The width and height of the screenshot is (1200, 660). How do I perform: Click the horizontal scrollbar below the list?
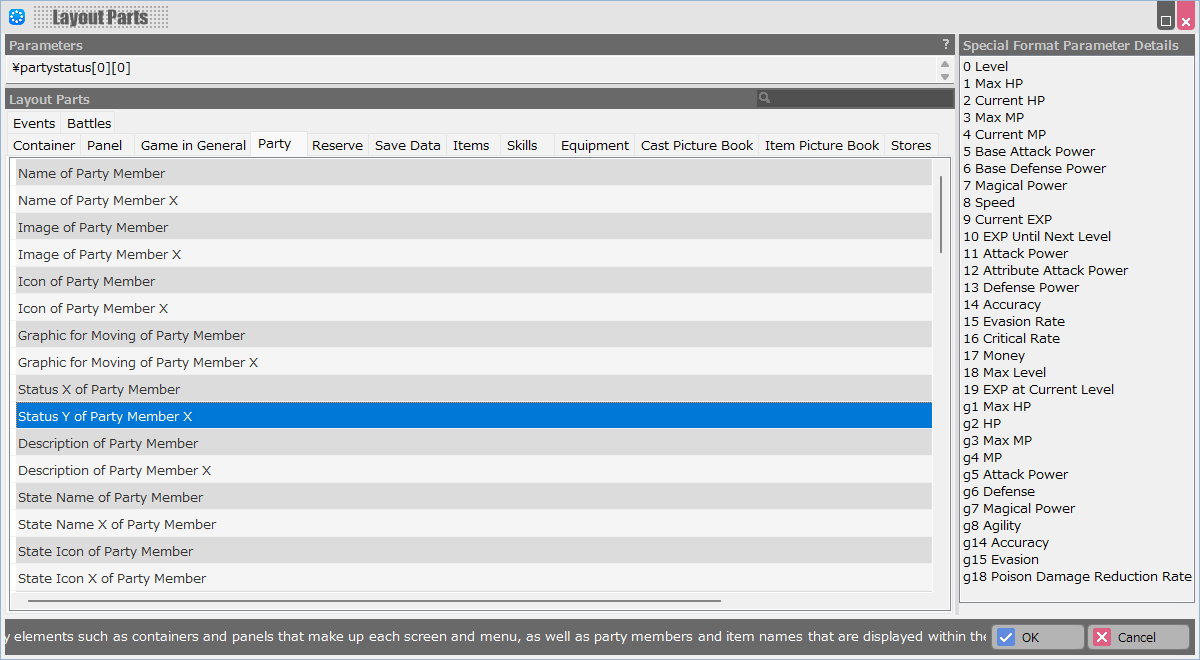(x=374, y=601)
